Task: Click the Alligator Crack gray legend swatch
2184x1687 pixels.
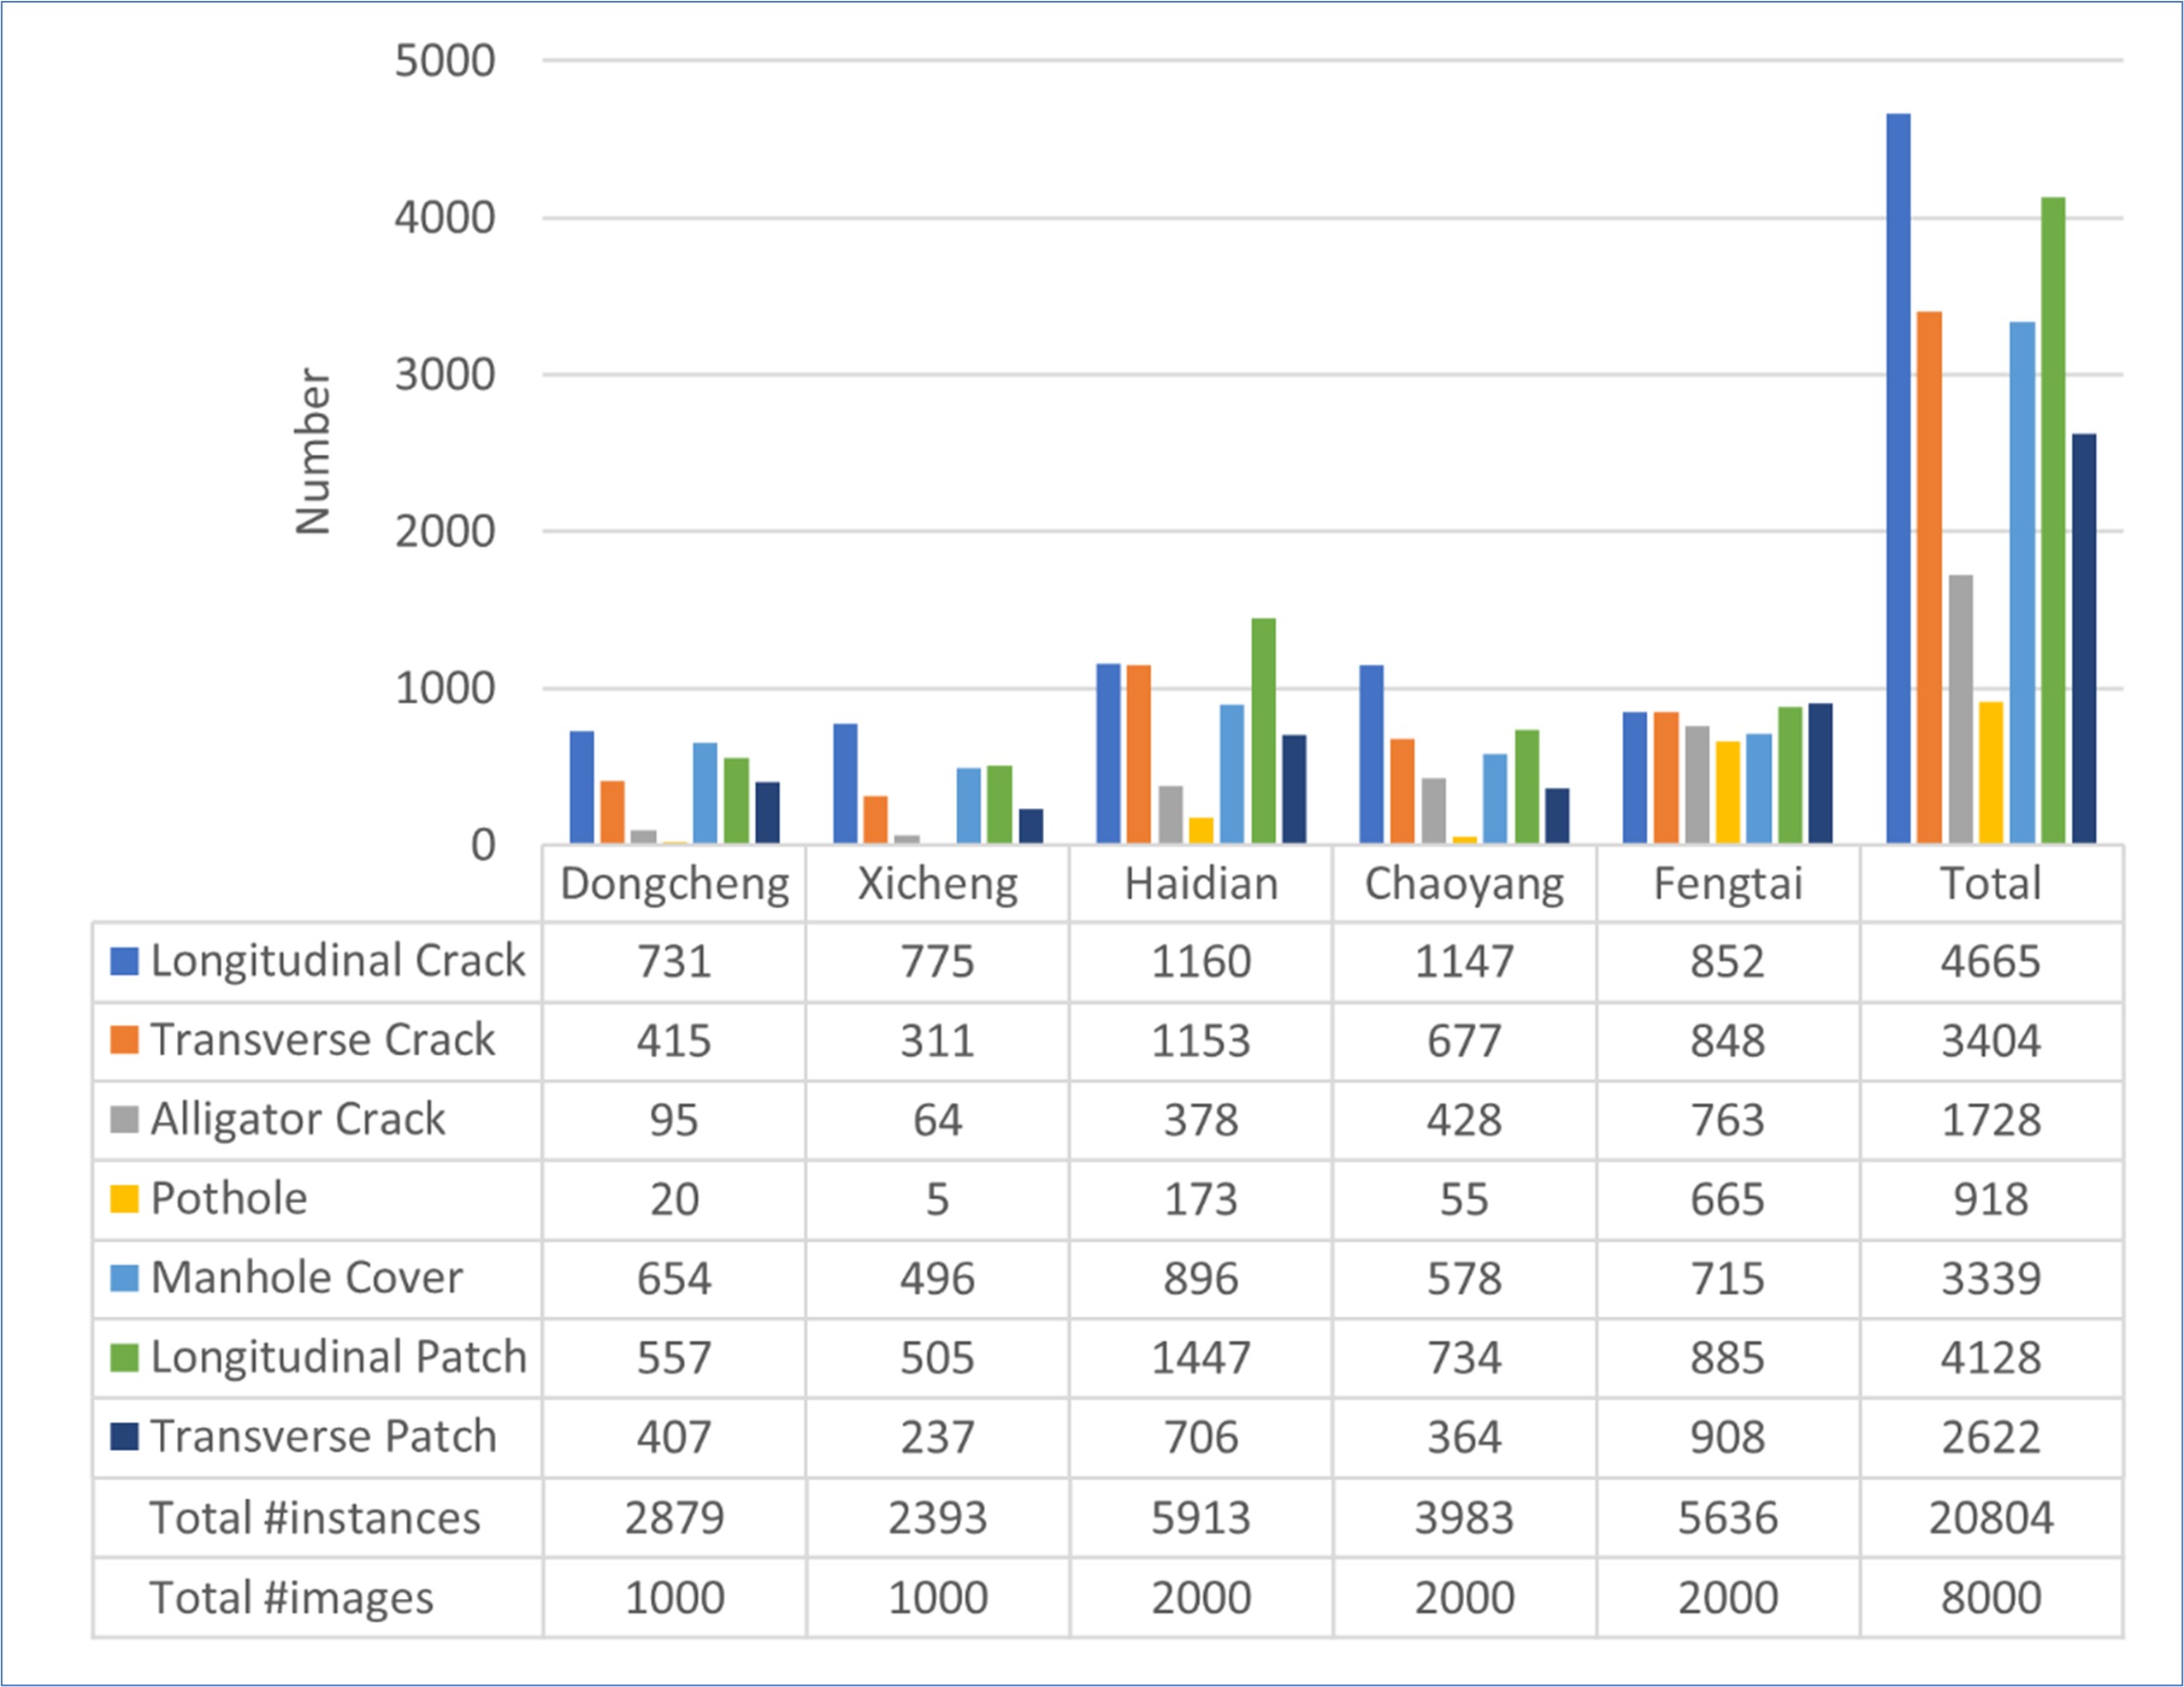Action: pos(124,1119)
